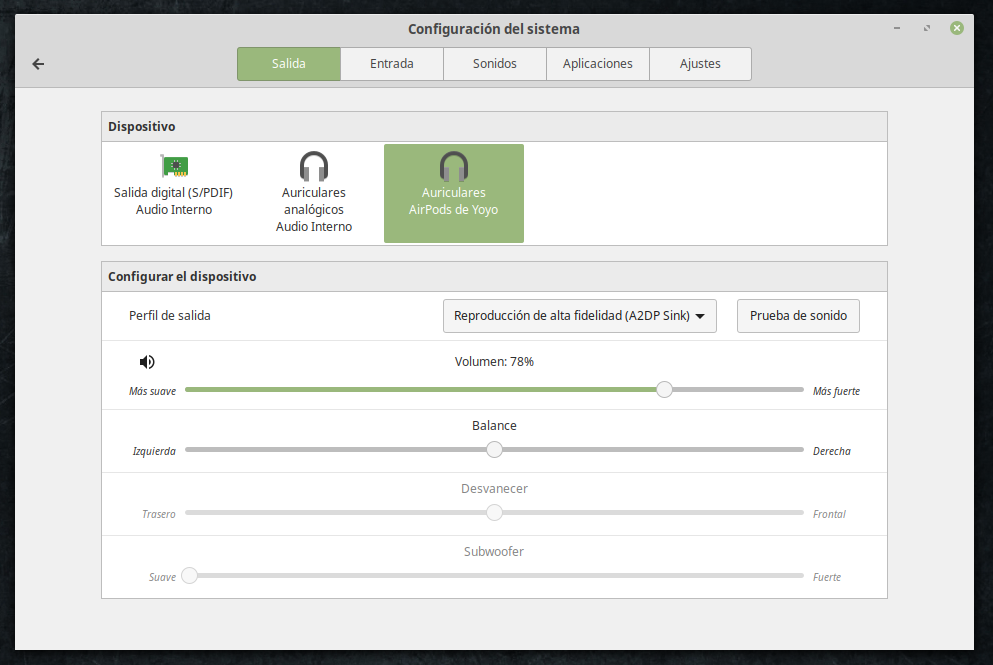Mute with the volume speaker icon
Image resolution: width=993 pixels, height=665 pixels.
coord(147,362)
